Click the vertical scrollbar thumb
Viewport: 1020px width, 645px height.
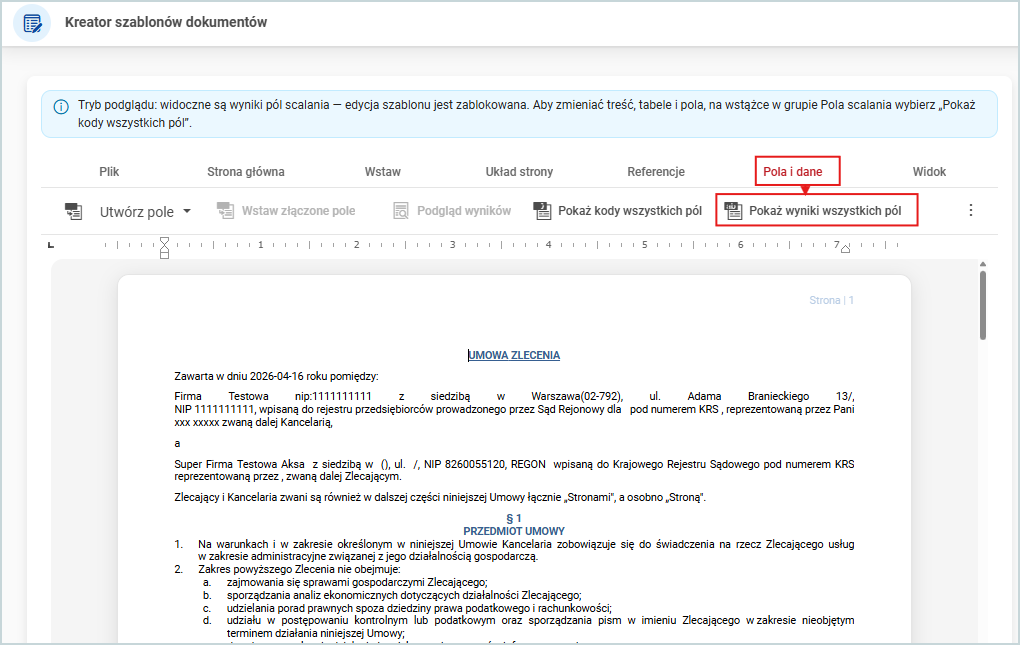point(983,305)
